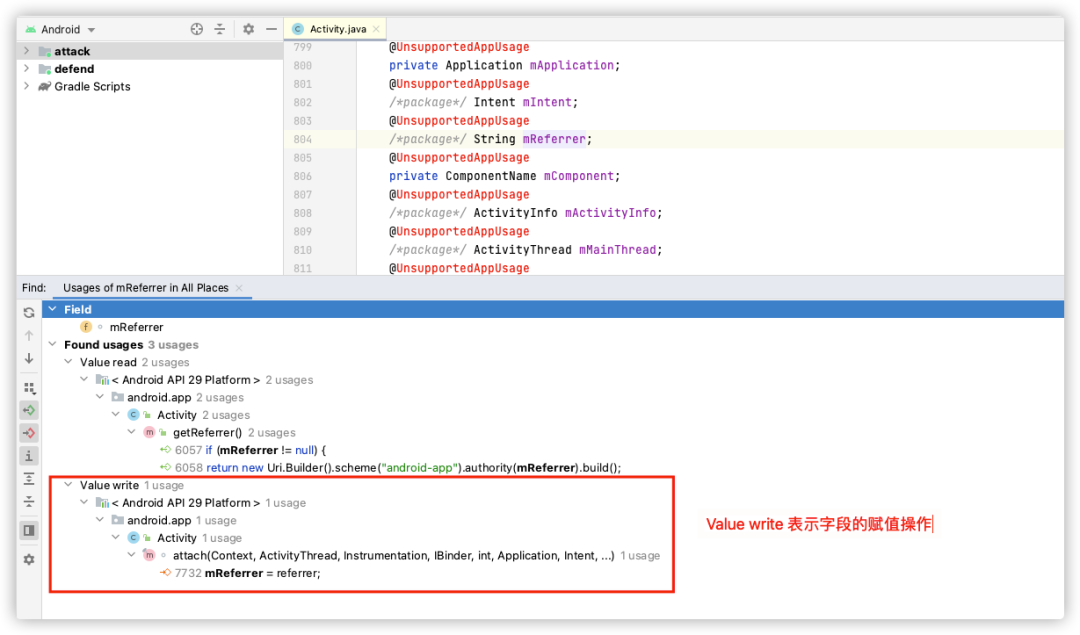The height and width of the screenshot is (635, 1080).
Task: Click the info icon in Find toolbar
Action: tap(29, 456)
